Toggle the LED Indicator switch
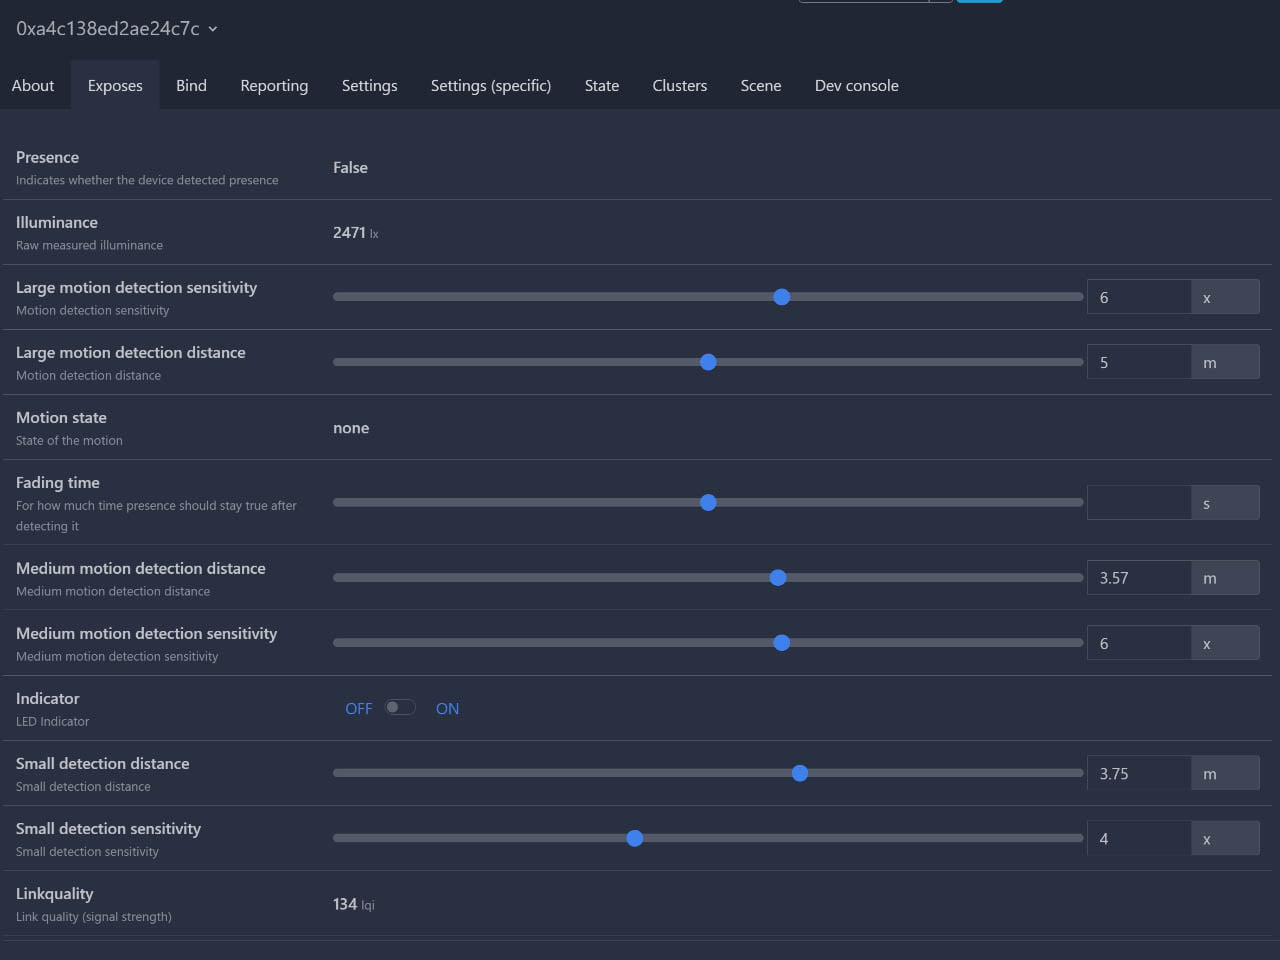 pyautogui.click(x=400, y=706)
